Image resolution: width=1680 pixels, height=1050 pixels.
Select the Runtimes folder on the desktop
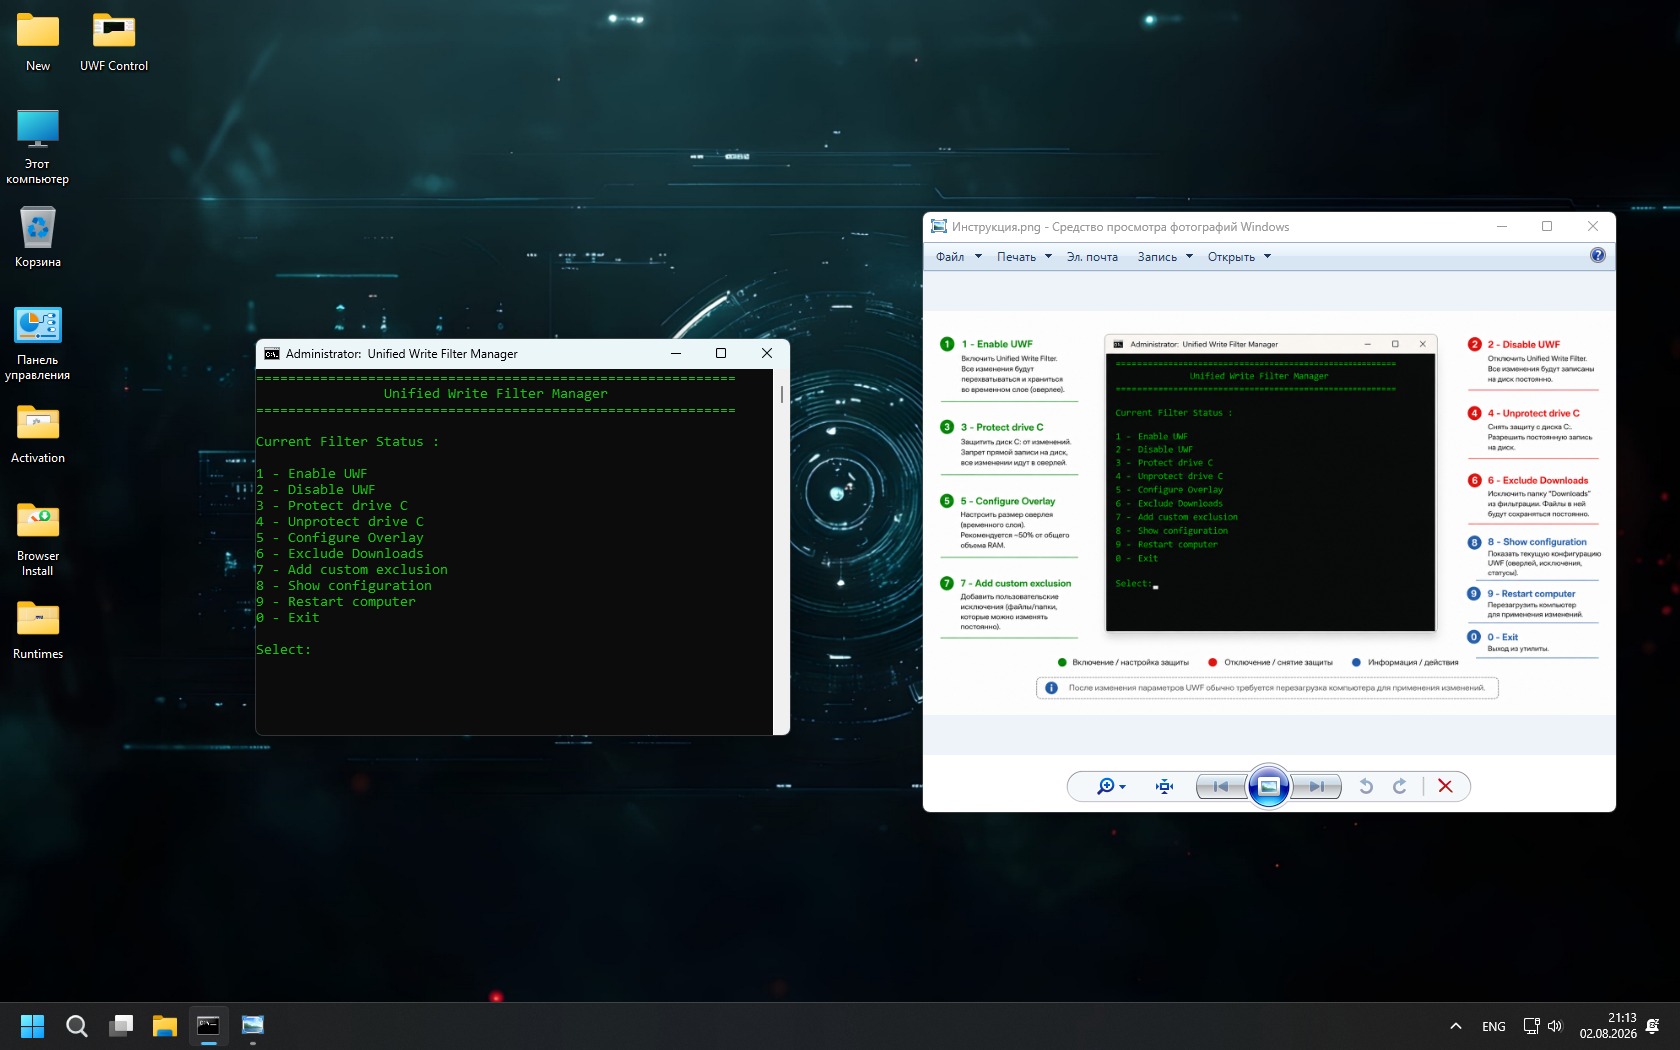(x=38, y=630)
